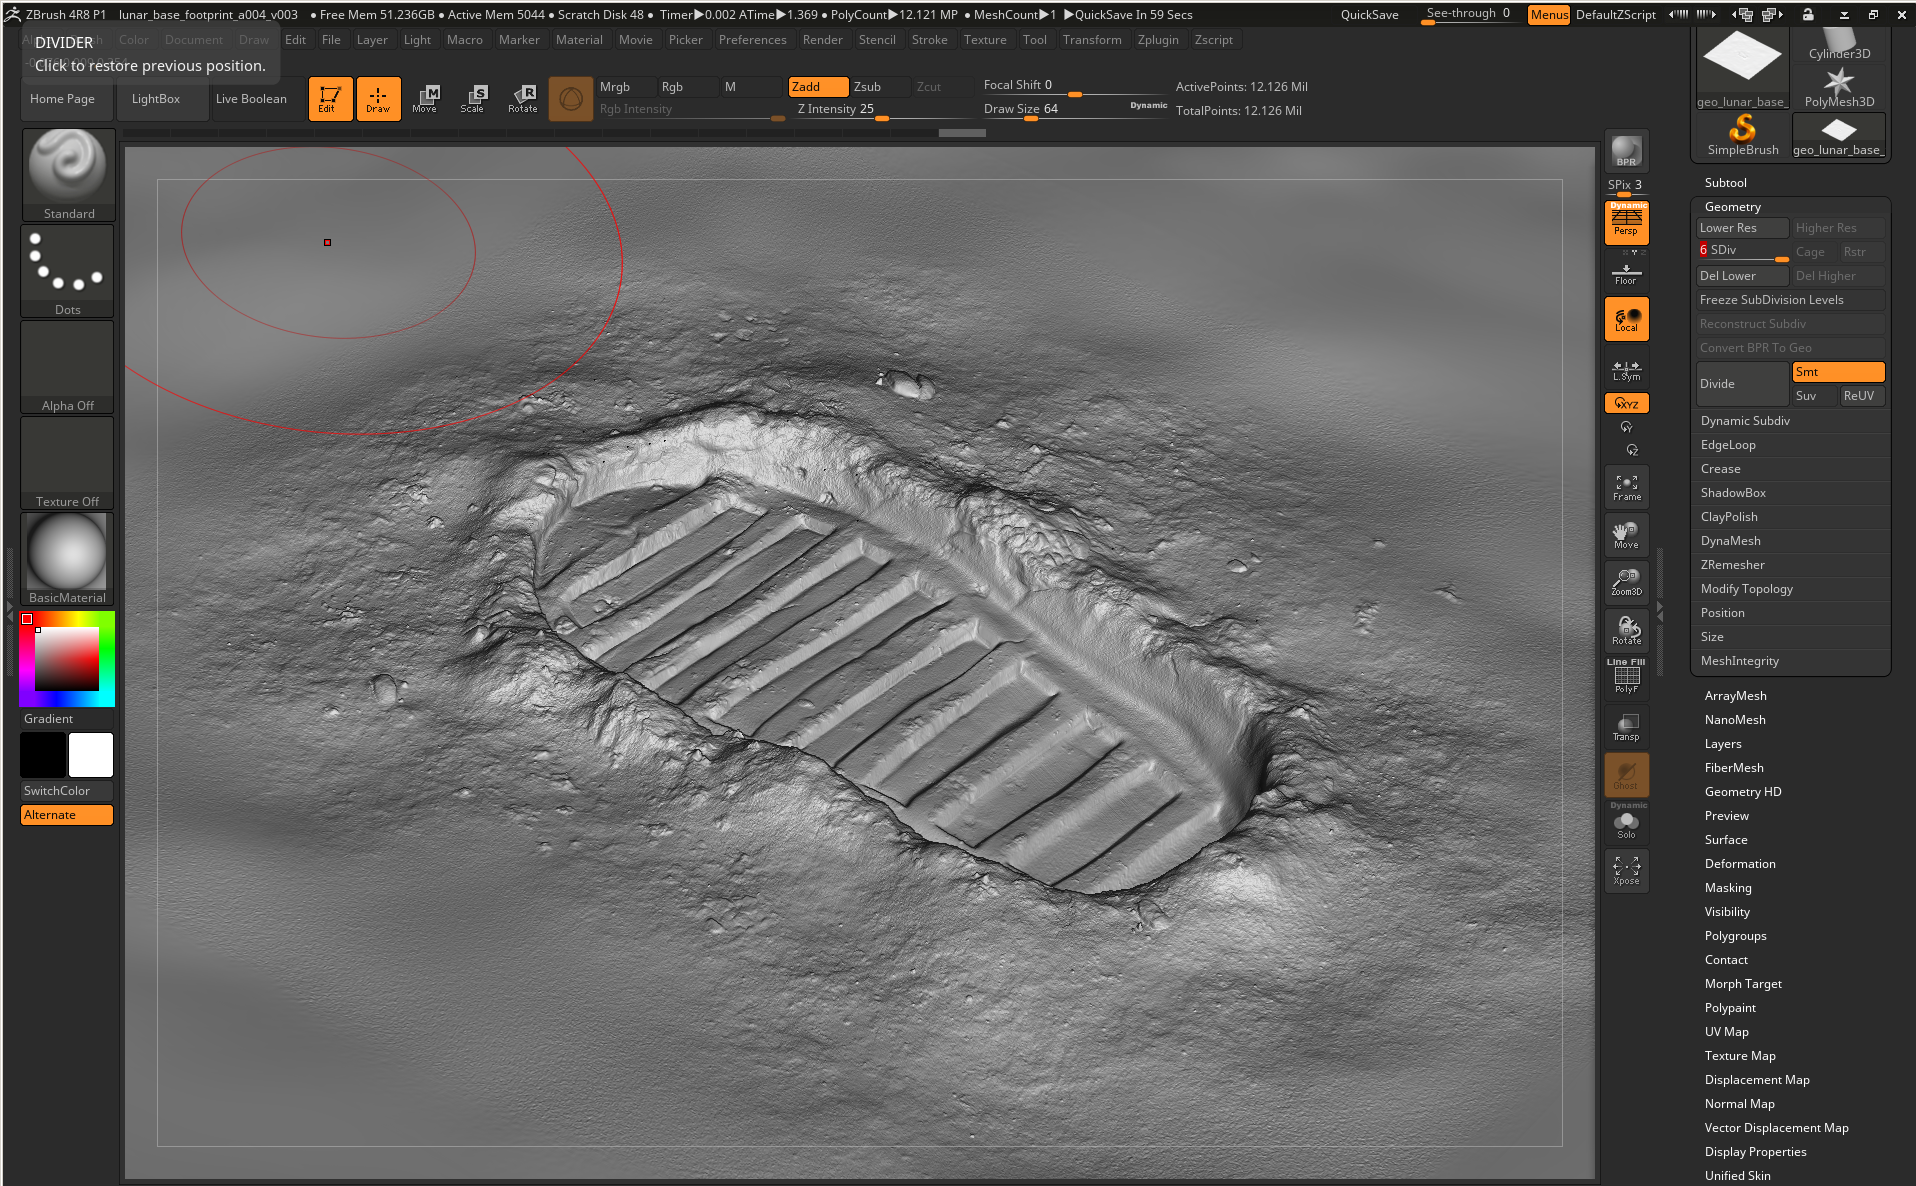The width and height of the screenshot is (1916, 1186).
Task: Toggle the Alternate color button
Action: (67, 815)
